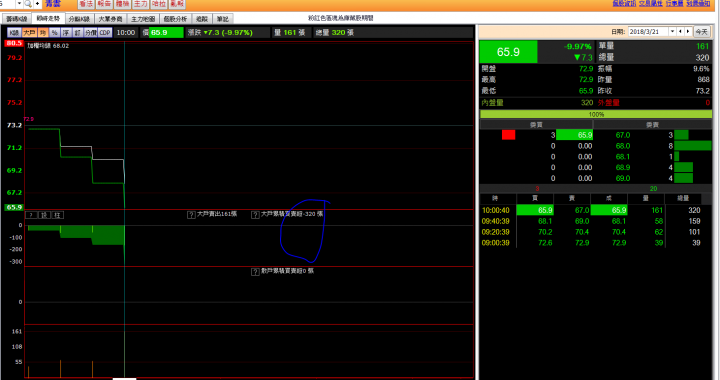The height and width of the screenshot is (380, 720).
Task: Switch to the 即時走勢 tab
Action: (48, 18)
